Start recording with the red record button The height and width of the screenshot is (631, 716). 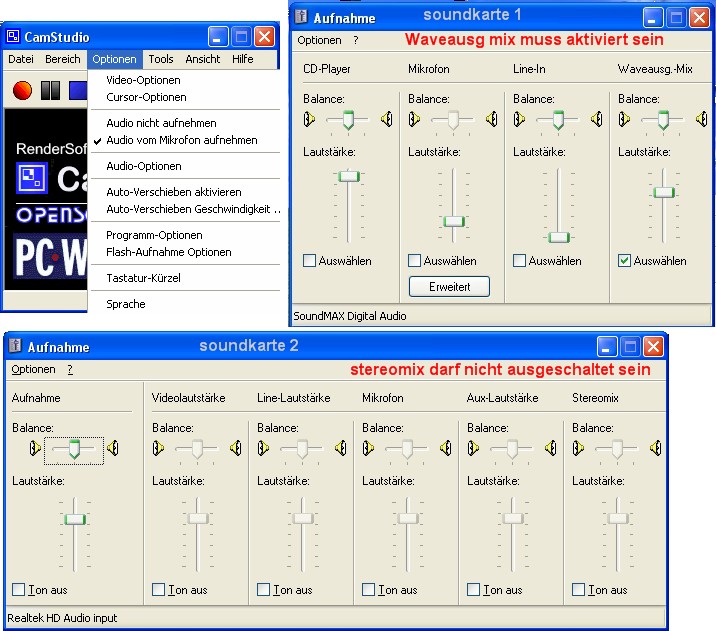(x=22, y=90)
